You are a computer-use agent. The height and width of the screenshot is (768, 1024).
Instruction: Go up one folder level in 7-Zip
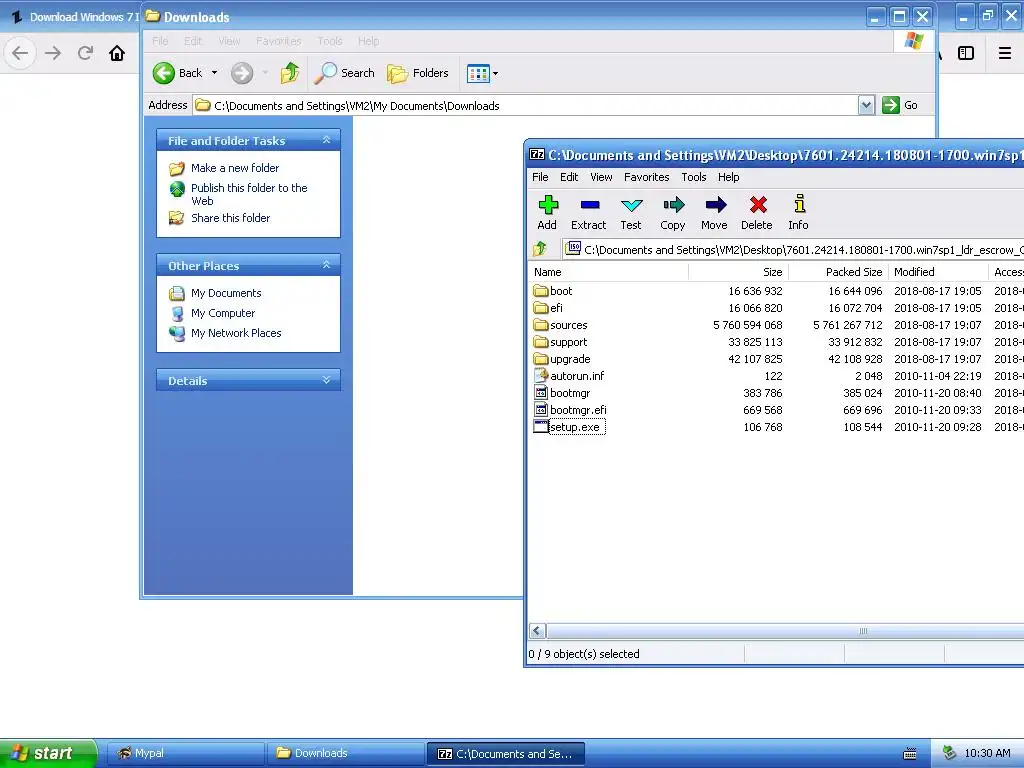click(x=540, y=249)
